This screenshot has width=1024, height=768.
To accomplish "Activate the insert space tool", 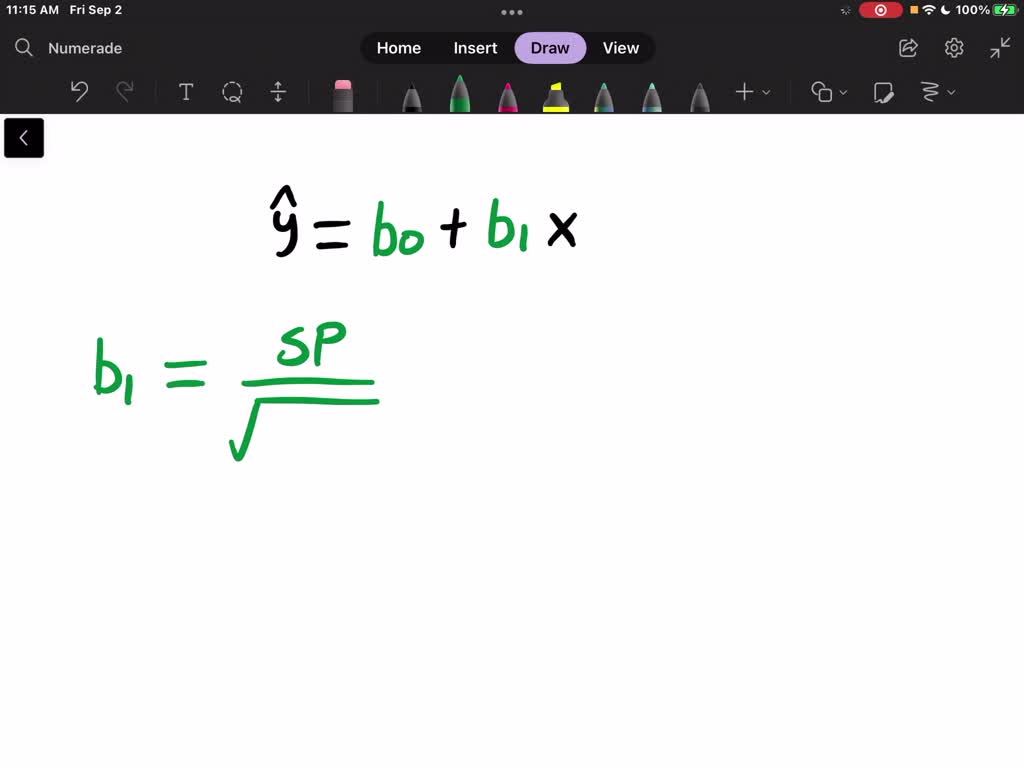I will pyautogui.click(x=278, y=92).
